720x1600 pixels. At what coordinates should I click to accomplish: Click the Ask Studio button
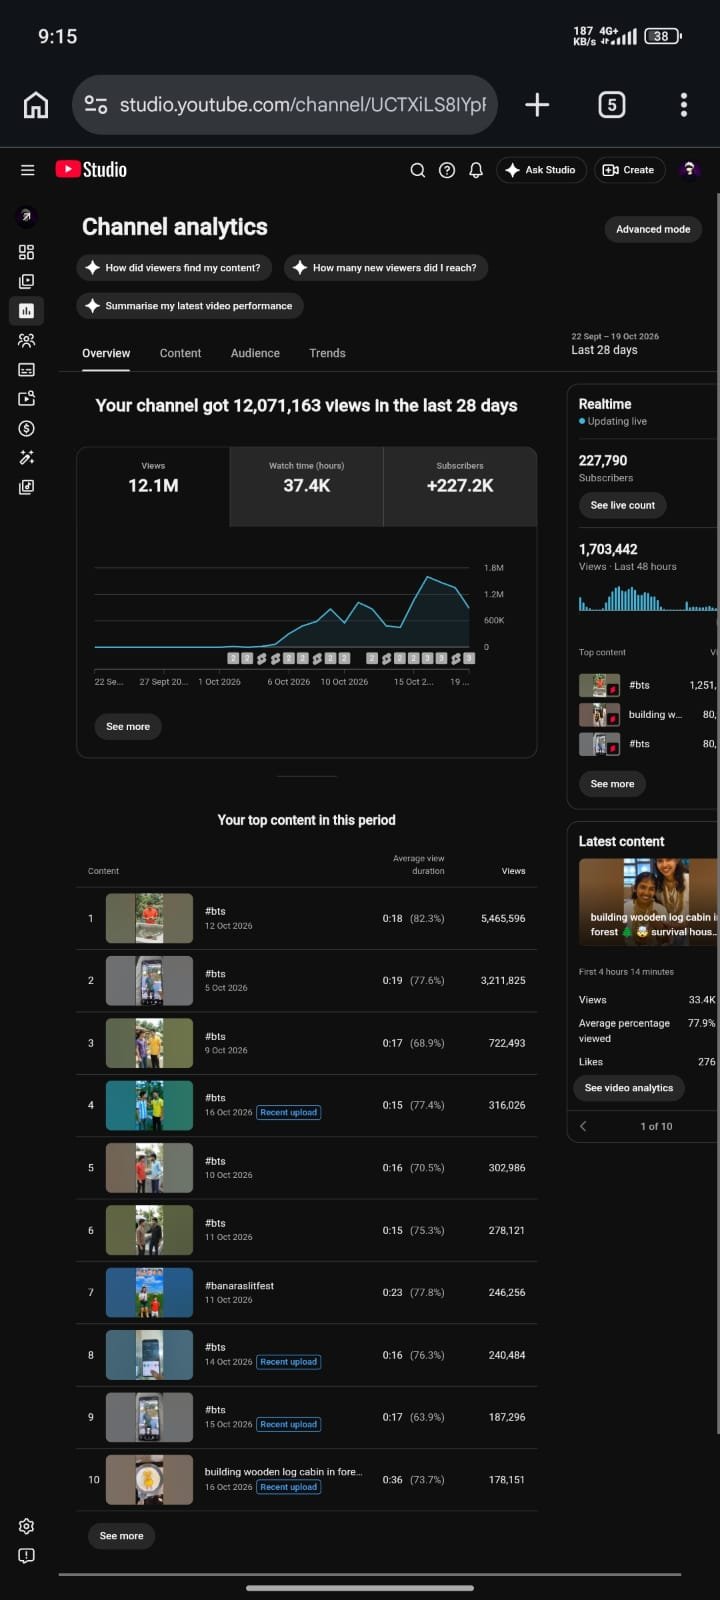pyautogui.click(x=541, y=170)
